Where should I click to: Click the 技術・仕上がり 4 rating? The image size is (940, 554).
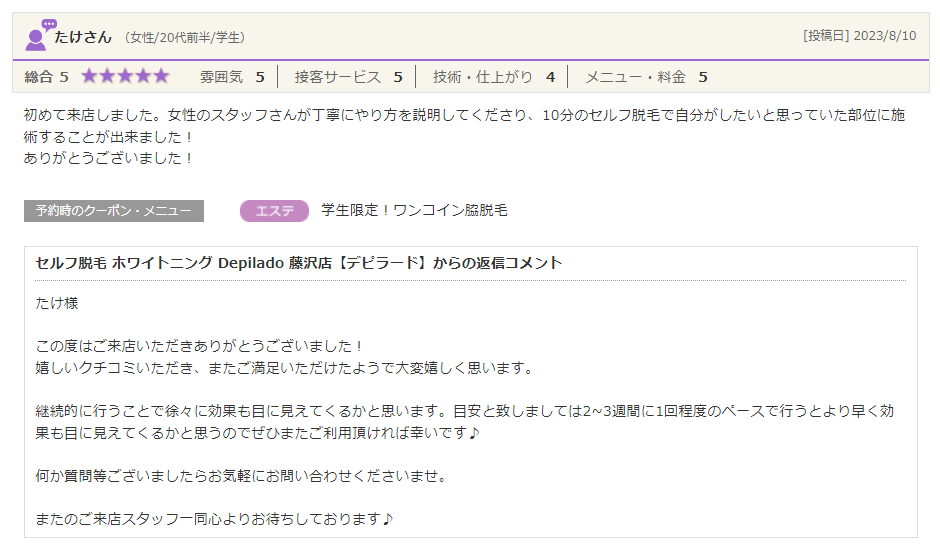coord(493,77)
